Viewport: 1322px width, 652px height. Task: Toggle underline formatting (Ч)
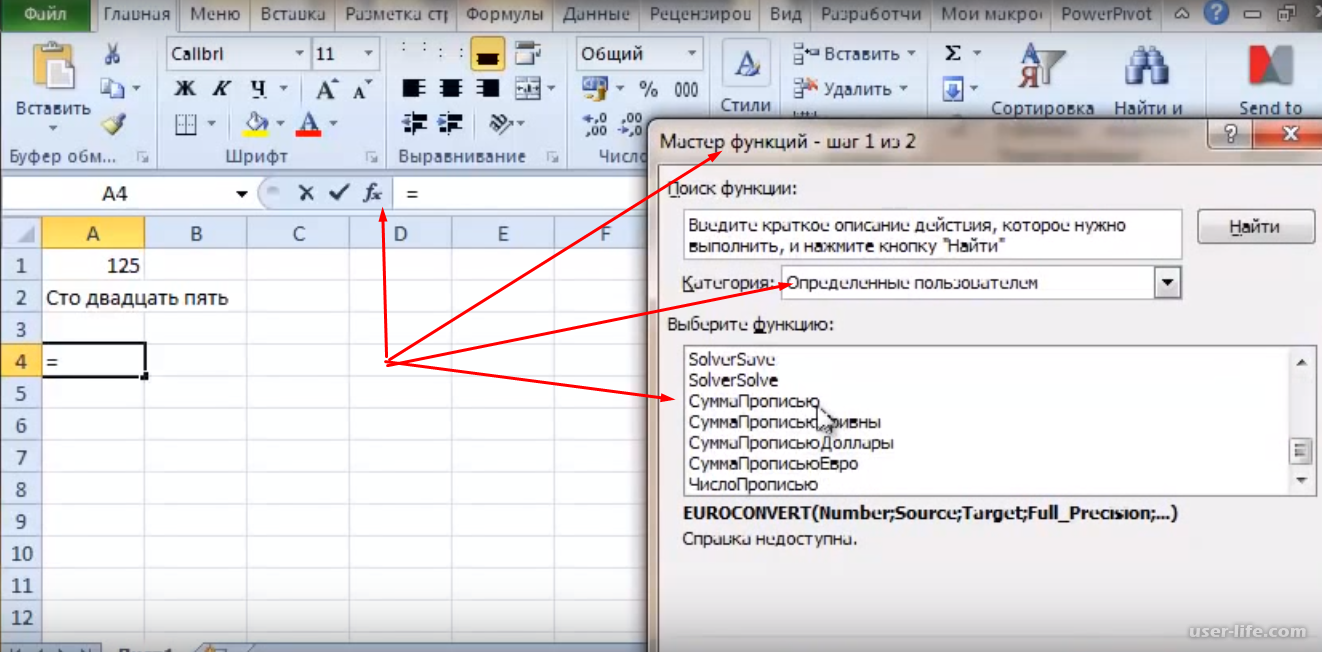click(258, 89)
